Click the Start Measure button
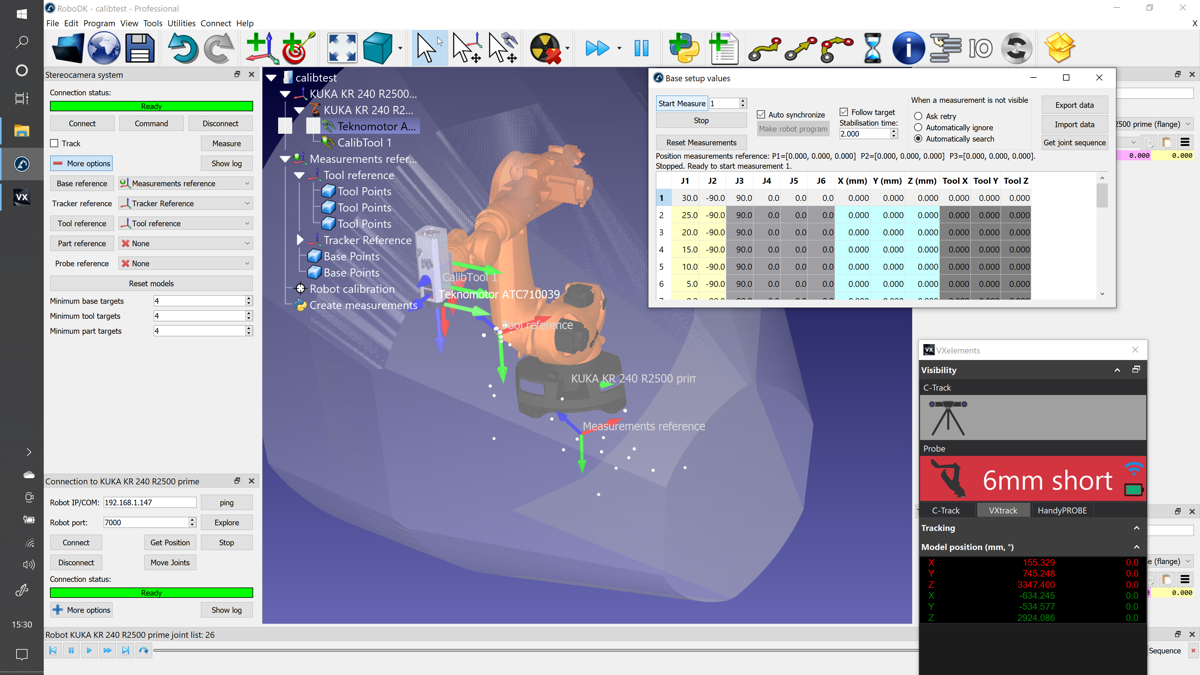 pyautogui.click(x=681, y=103)
